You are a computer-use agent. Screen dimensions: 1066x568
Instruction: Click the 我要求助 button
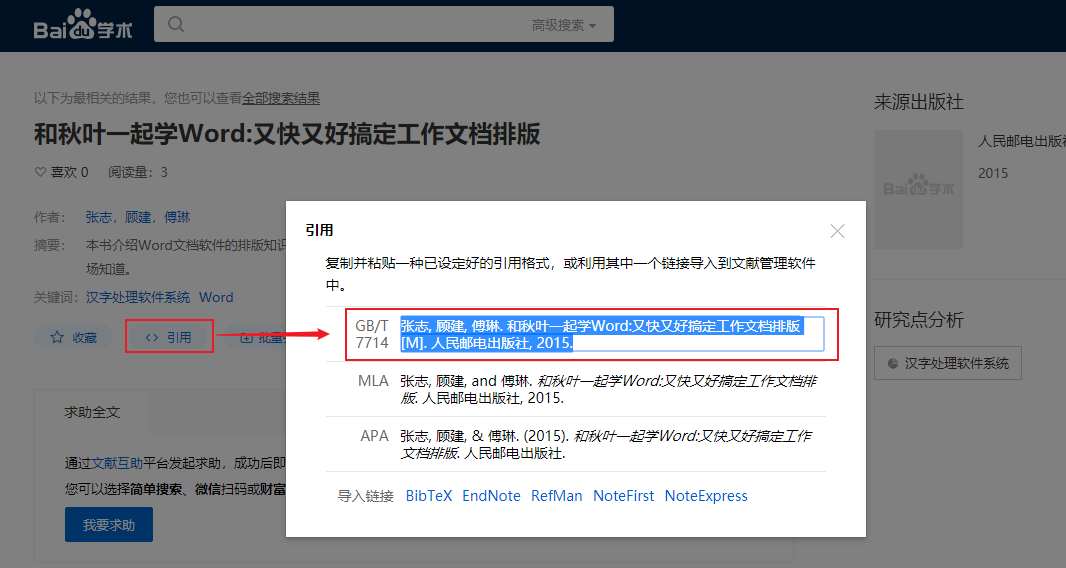point(109,524)
